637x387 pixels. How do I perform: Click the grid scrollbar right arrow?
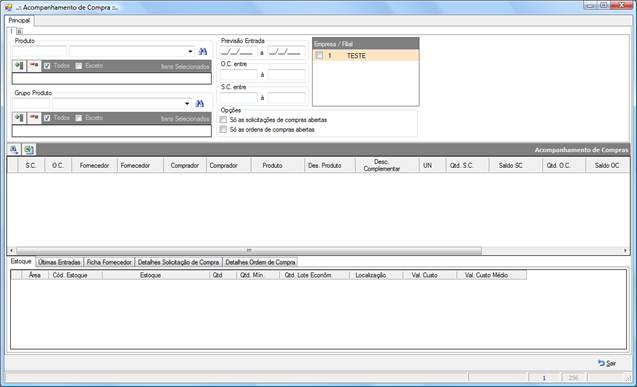click(625, 251)
